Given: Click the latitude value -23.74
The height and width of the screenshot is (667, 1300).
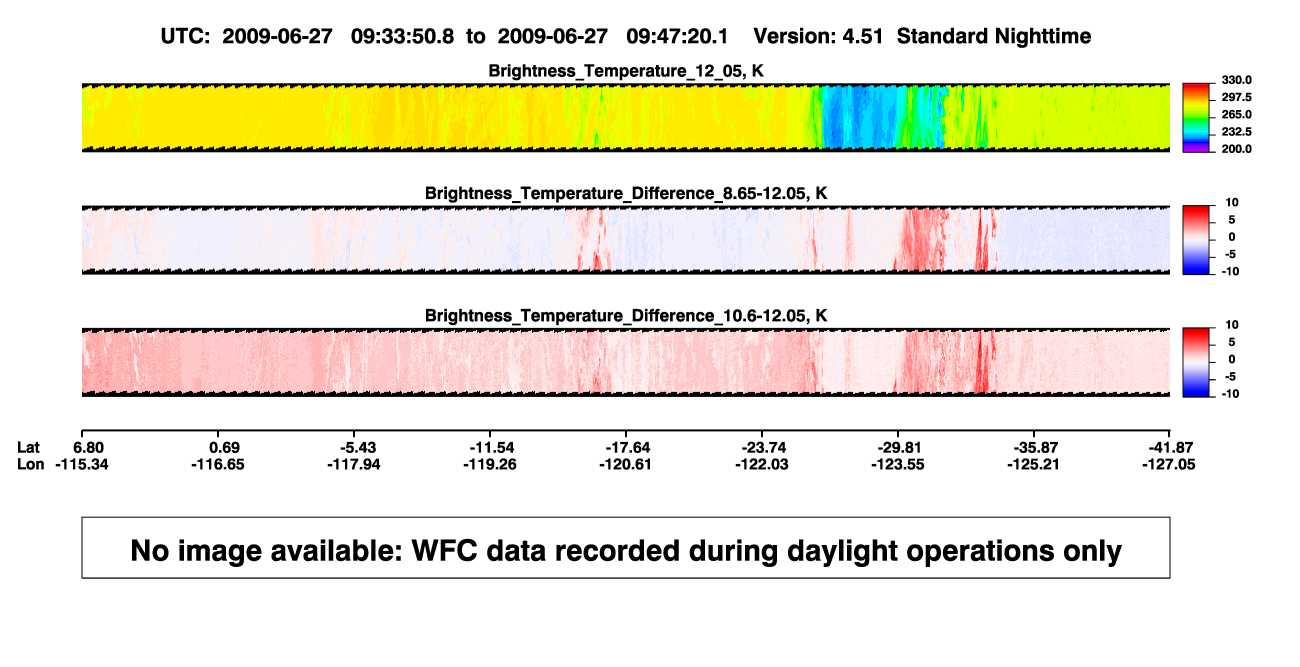Looking at the screenshot, I should tap(767, 446).
